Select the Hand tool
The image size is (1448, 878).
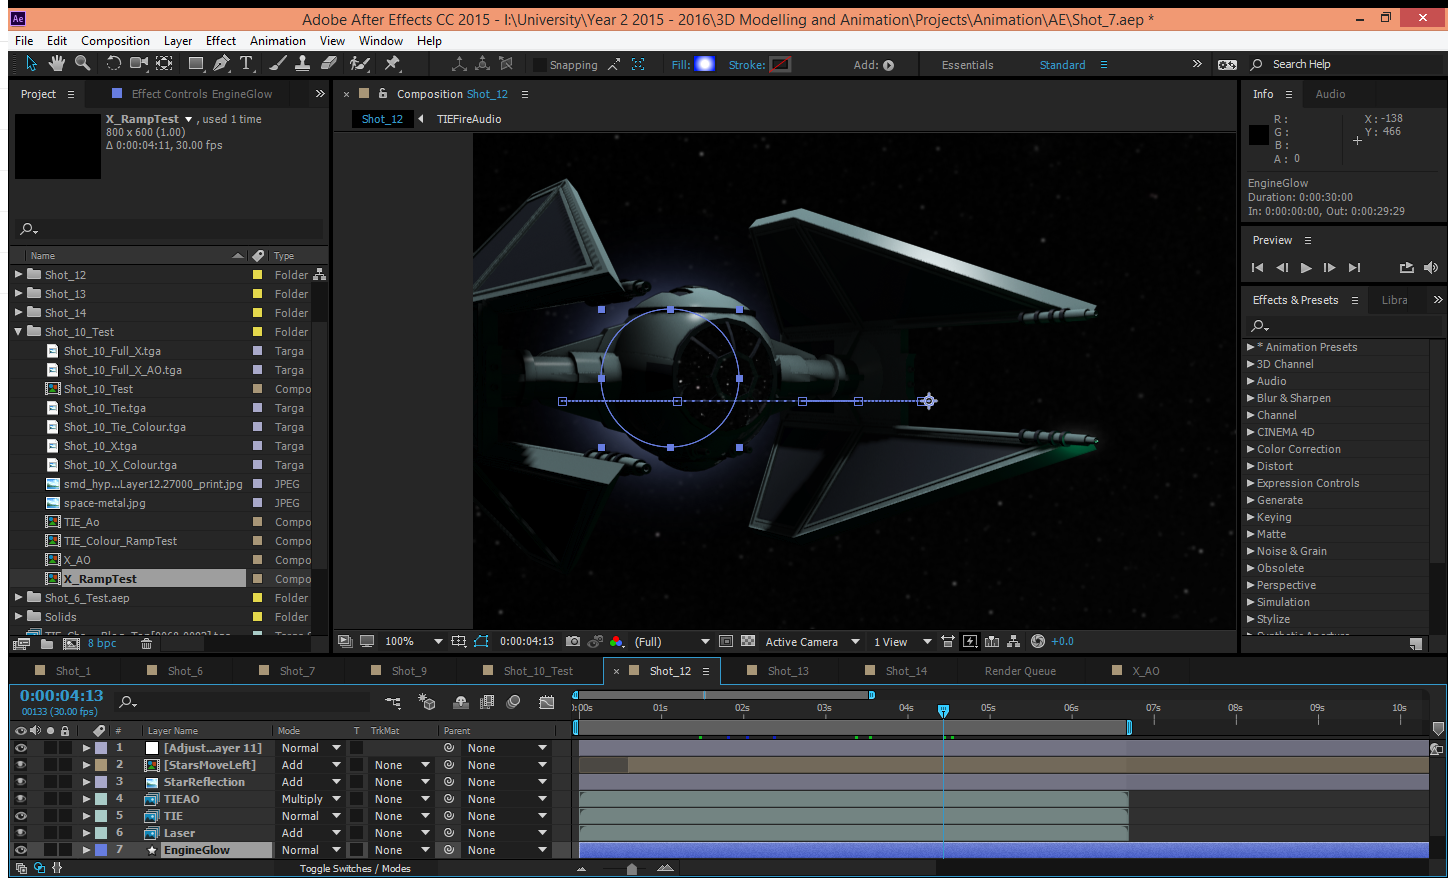[x=57, y=64]
